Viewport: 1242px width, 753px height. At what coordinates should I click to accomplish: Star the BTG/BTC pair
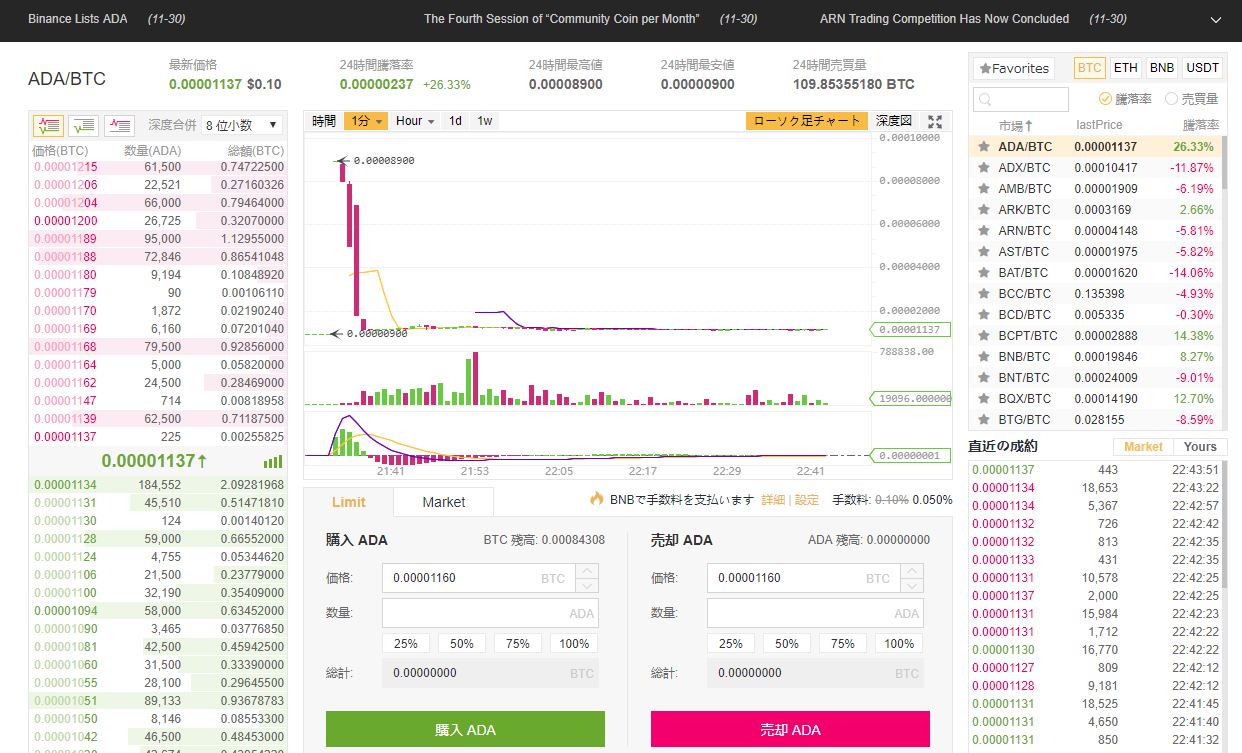click(x=984, y=420)
